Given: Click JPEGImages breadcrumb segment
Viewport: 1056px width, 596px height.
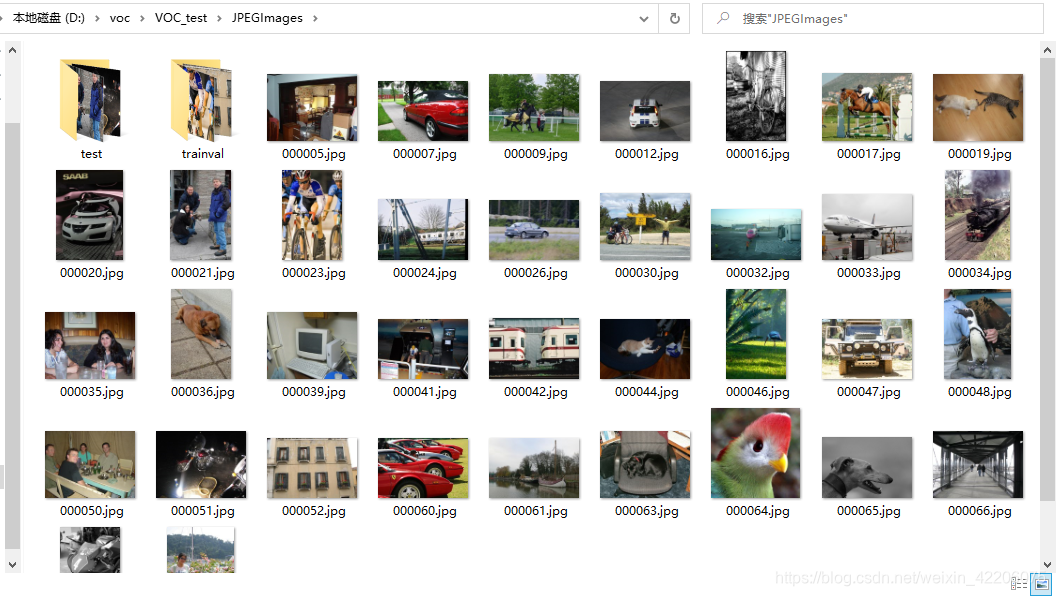Looking at the screenshot, I should tap(267, 18).
